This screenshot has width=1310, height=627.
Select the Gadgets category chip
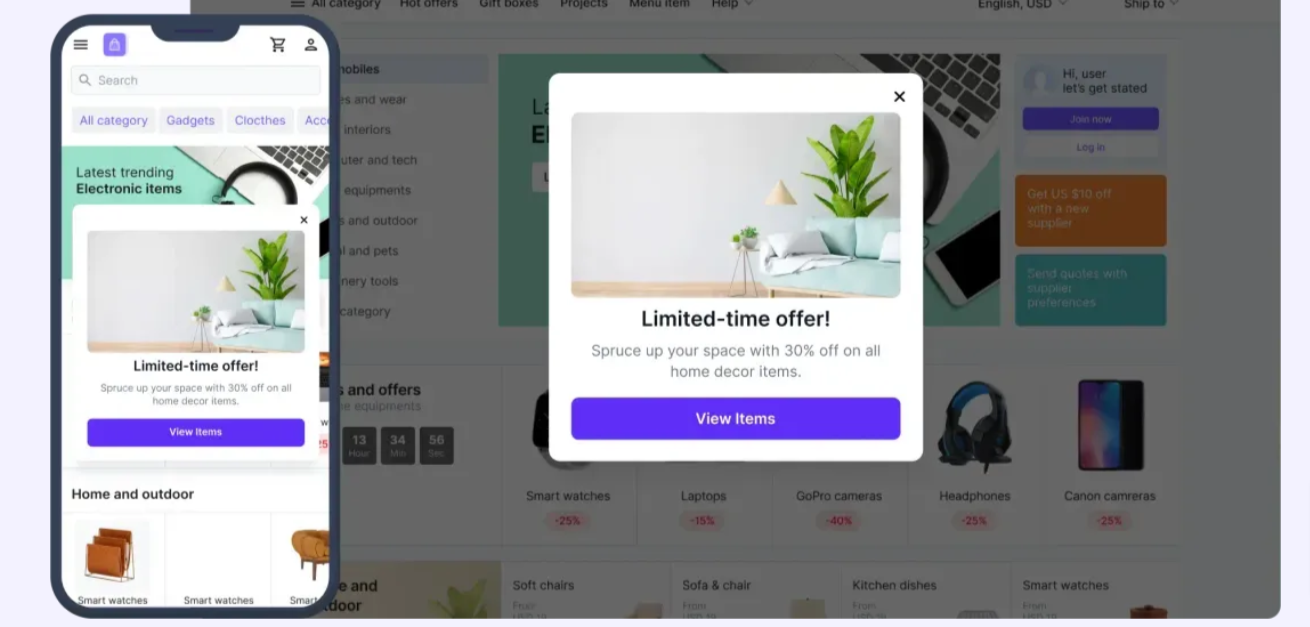(x=190, y=120)
